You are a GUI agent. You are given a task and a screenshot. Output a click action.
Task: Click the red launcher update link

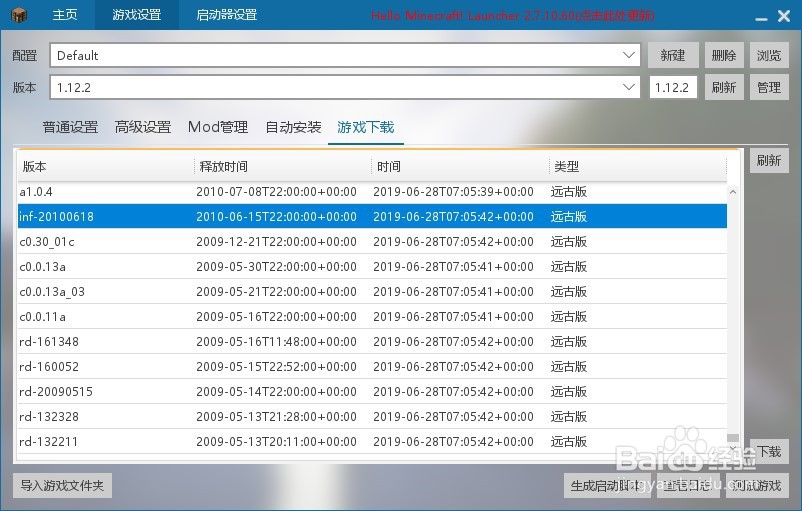(x=513, y=15)
